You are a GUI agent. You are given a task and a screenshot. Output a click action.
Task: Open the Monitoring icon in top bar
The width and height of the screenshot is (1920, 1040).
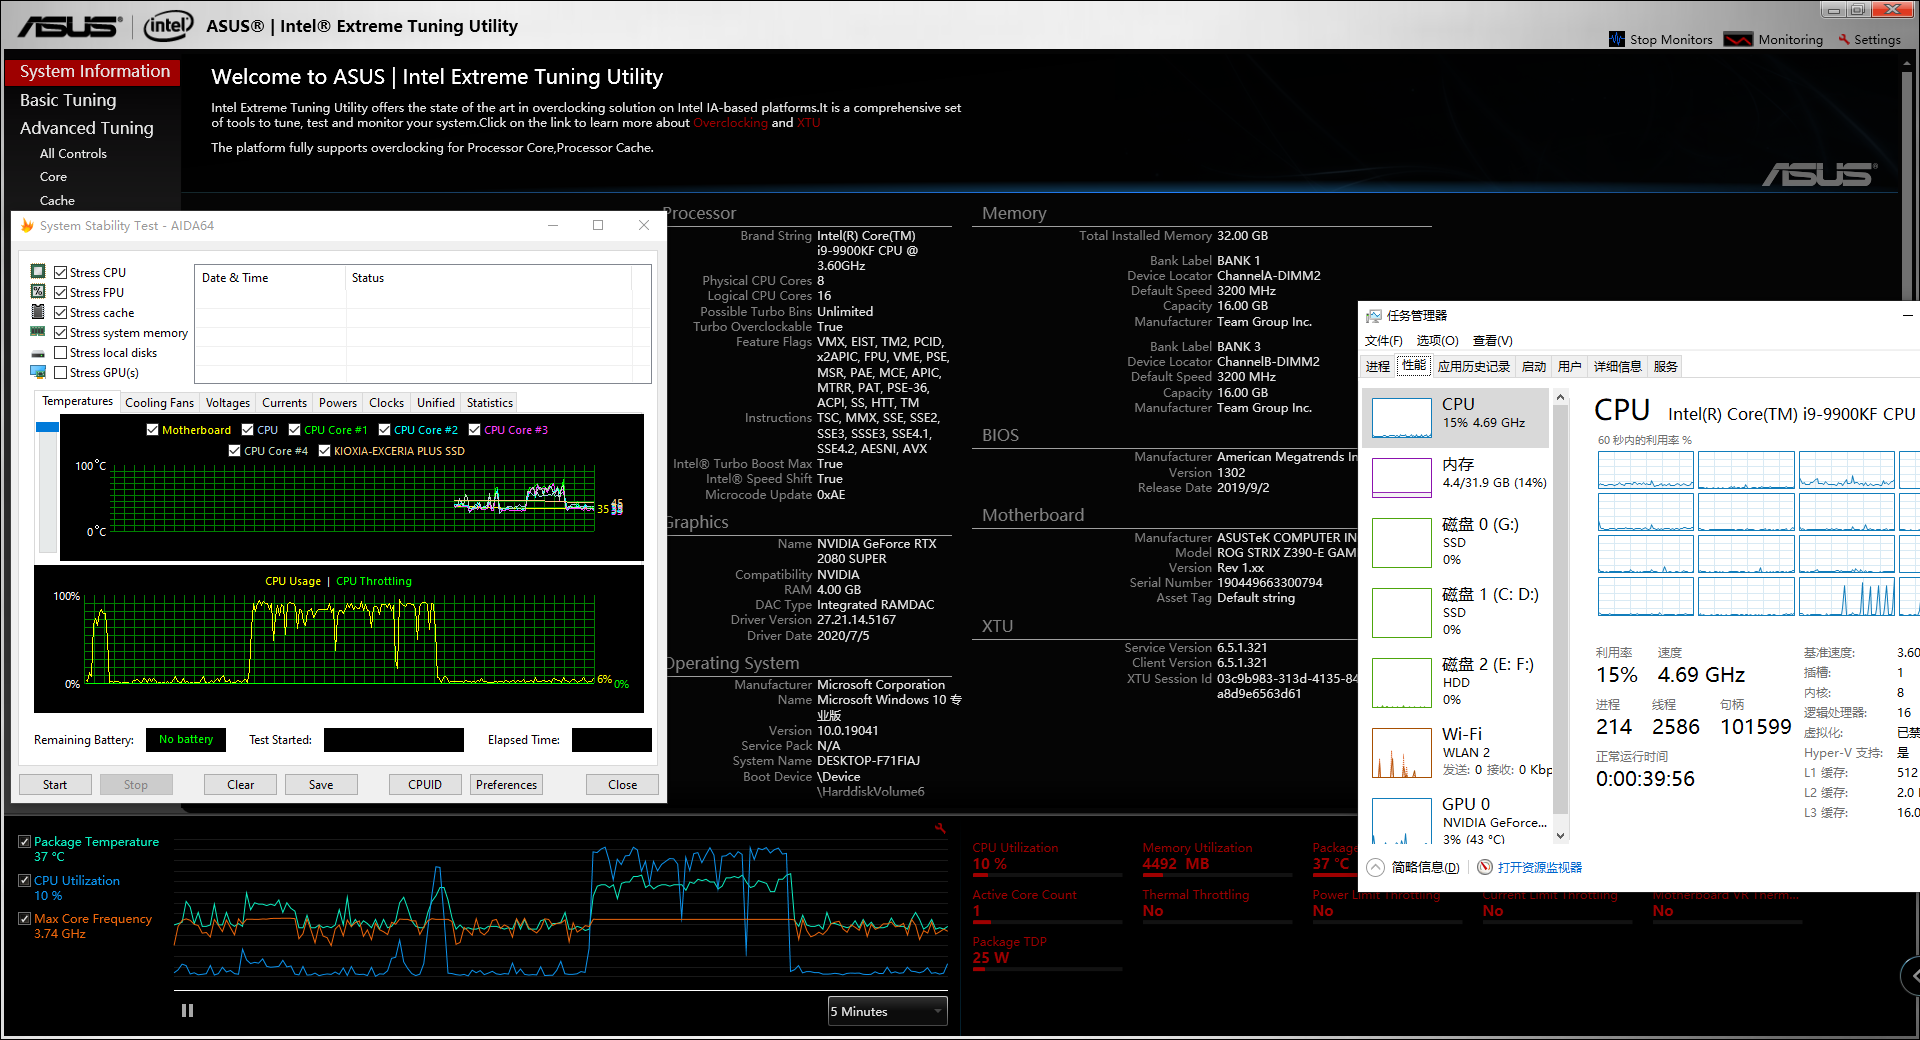(1738, 39)
